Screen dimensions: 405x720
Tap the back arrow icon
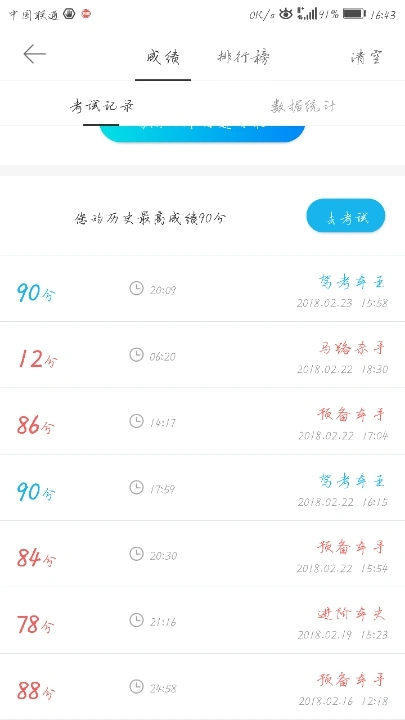pyautogui.click(x=34, y=54)
